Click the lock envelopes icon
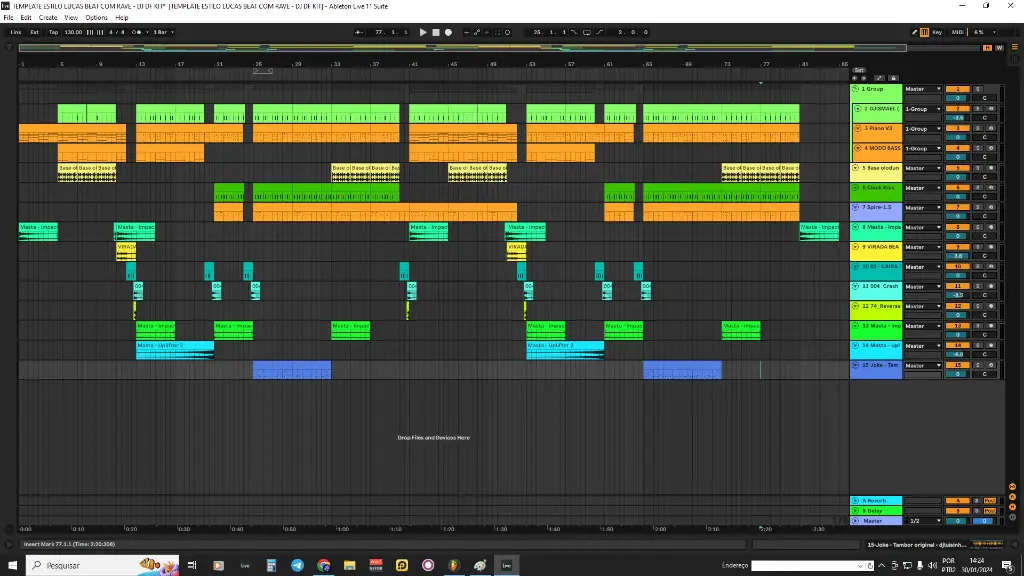The image size is (1024, 576). click(893, 78)
